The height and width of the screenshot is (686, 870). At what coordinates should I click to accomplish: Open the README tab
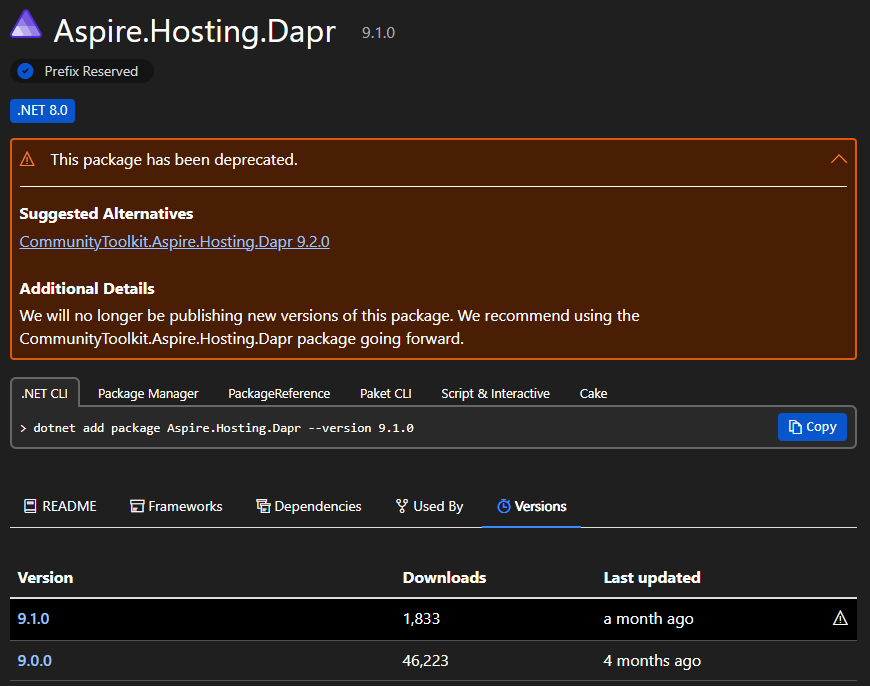click(60, 506)
